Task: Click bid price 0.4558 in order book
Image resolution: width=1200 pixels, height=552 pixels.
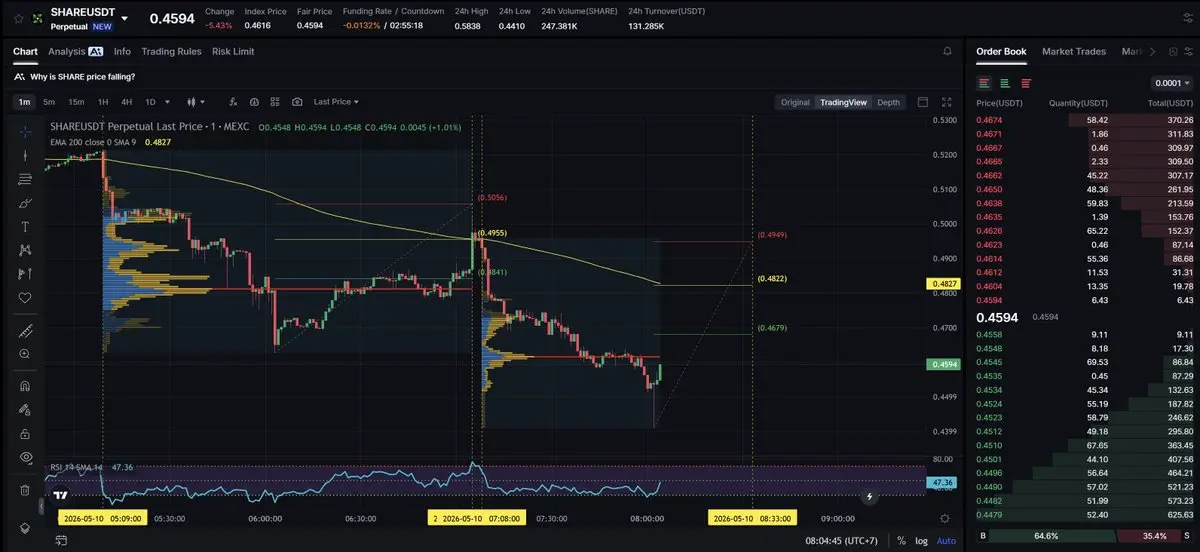Action: click(x=988, y=334)
